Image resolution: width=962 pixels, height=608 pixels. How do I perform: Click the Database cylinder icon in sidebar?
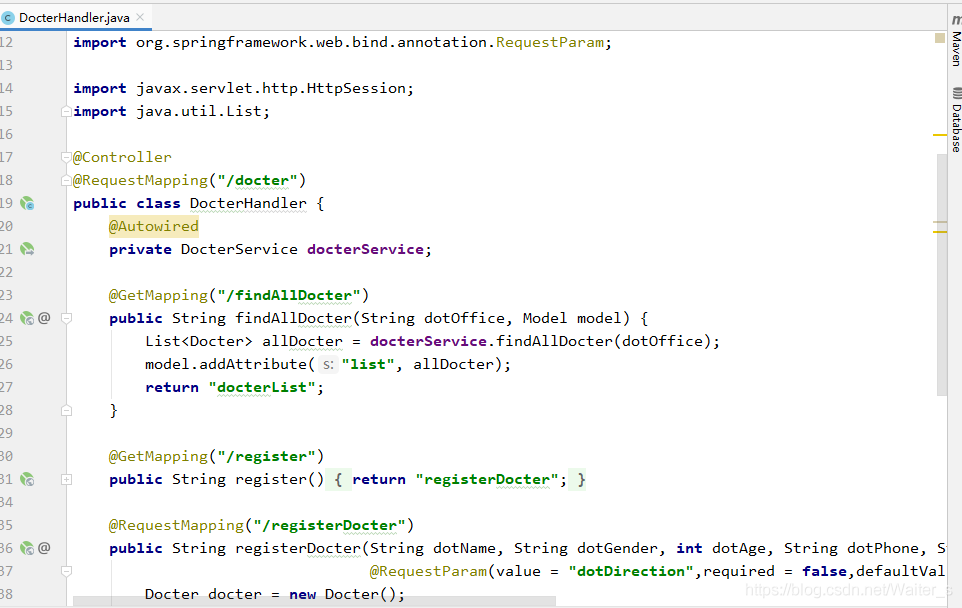coord(956,93)
